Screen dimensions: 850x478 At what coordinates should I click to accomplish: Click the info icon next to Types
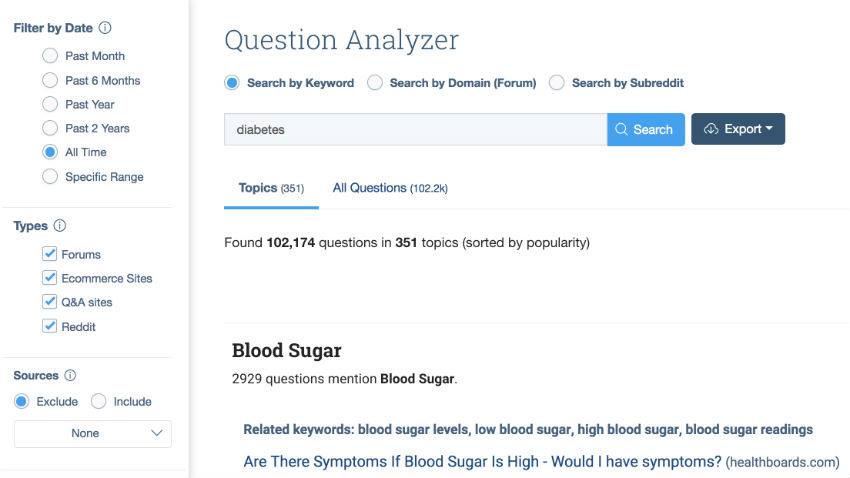[60, 225]
